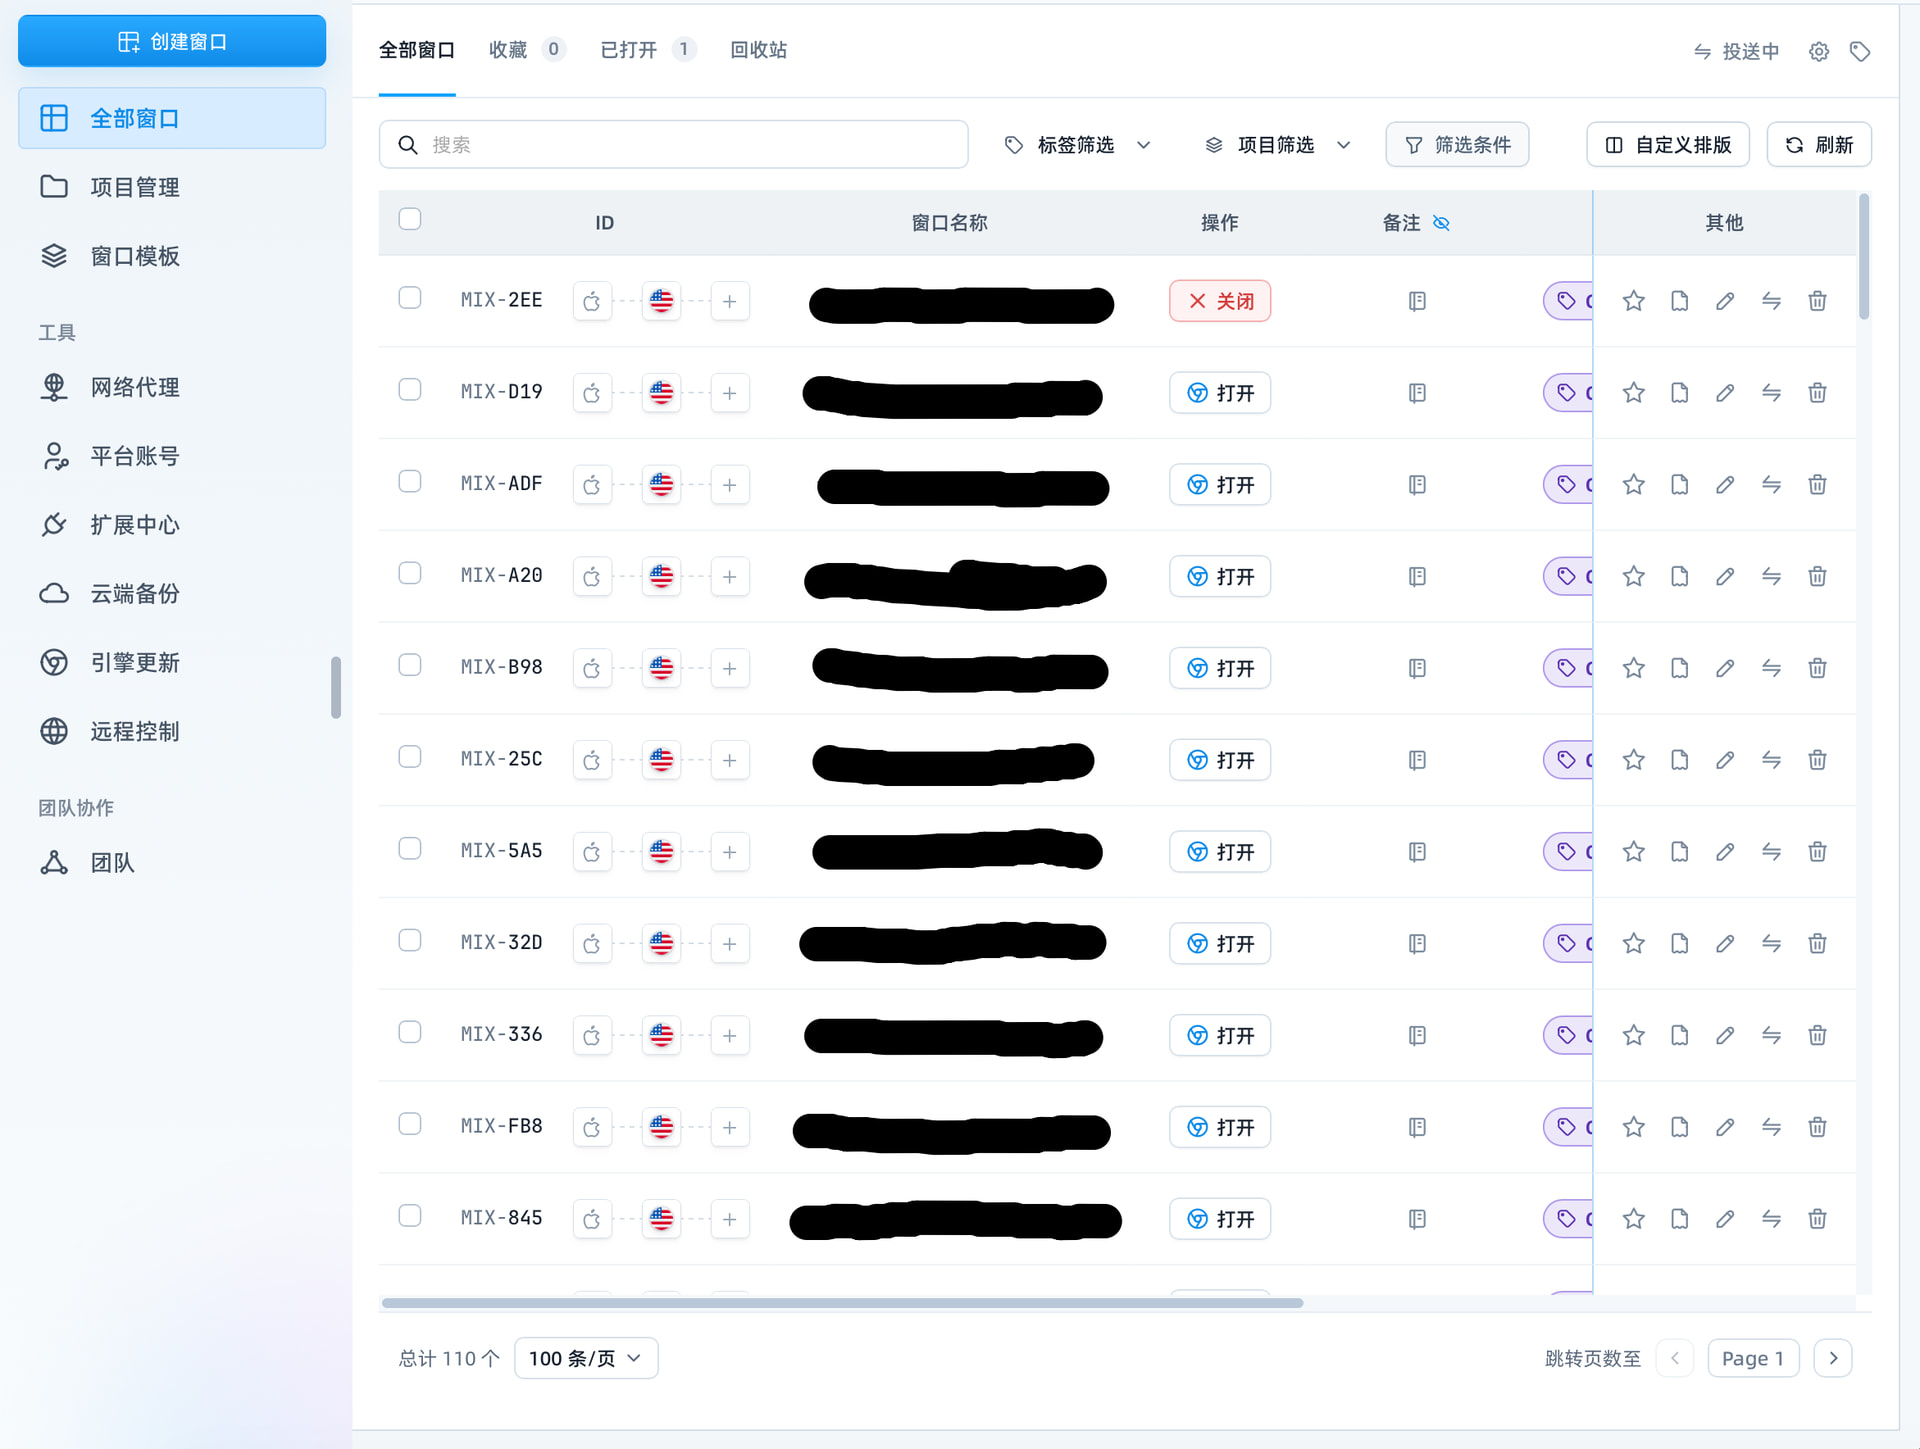This screenshot has width=1920, height=1449.
Task: Open Window Templates (窗口模板) in sidebar
Action: [x=172, y=256]
